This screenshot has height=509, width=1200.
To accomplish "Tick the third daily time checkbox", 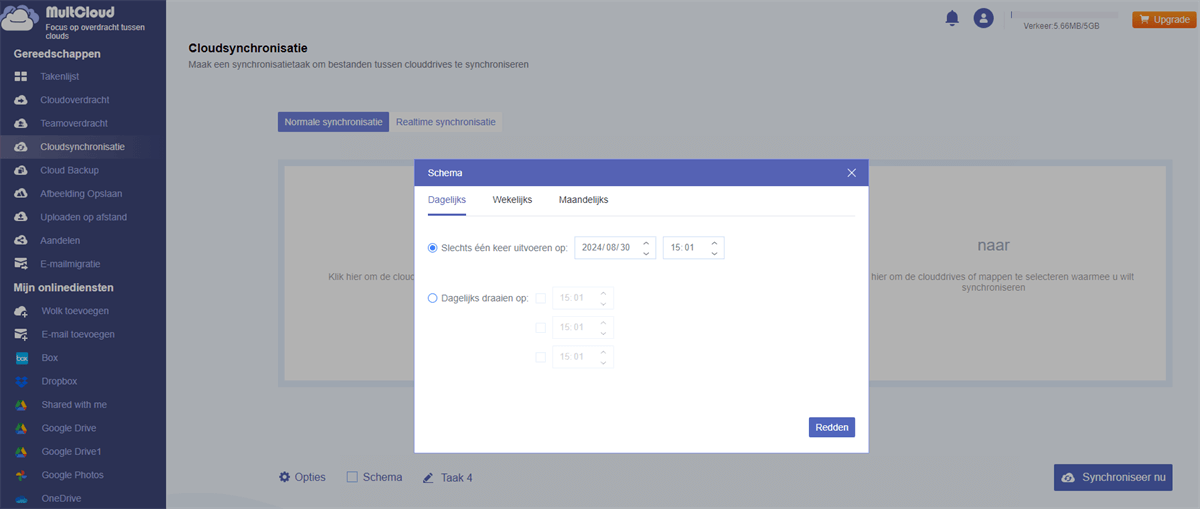I will [x=541, y=357].
